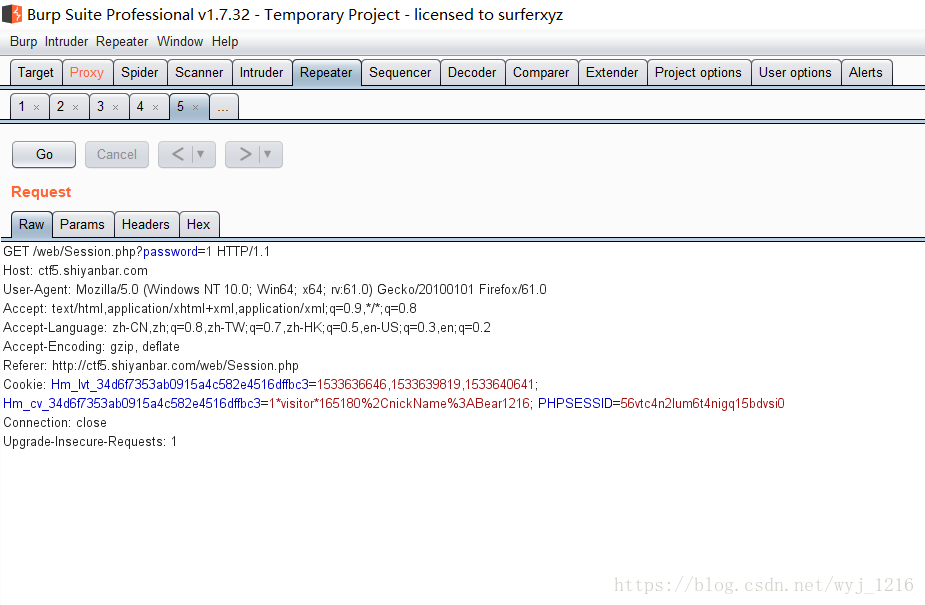Switch to the Extender tab
The height and width of the screenshot is (605, 925).
point(612,73)
